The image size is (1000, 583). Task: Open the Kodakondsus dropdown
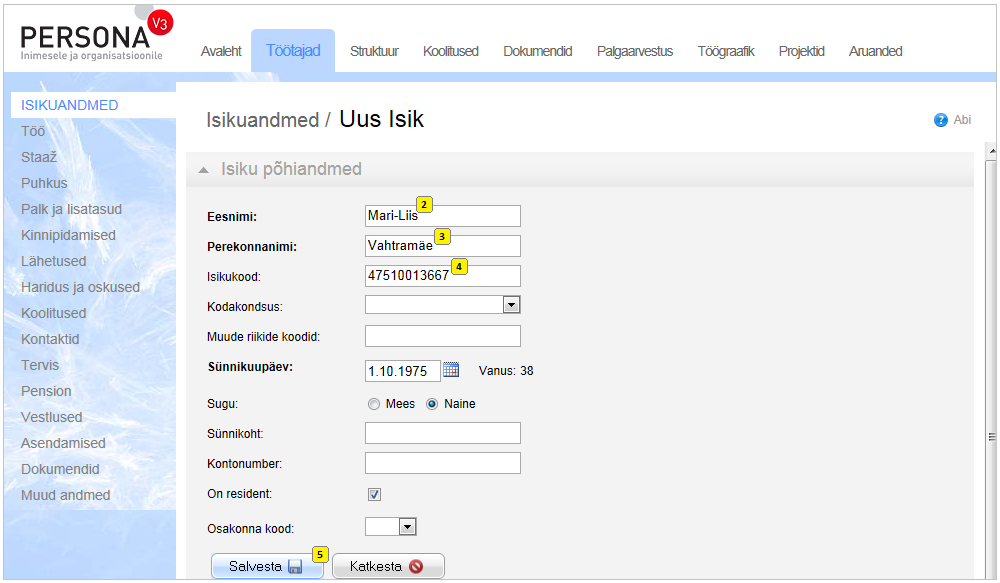pyautogui.click(x=511, y=305)
